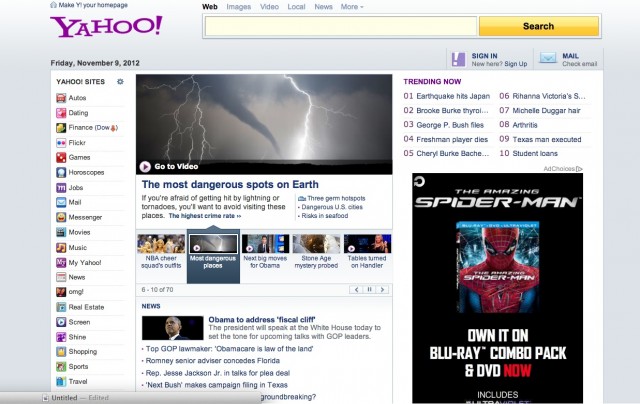The width and height of the screenshot is (640, 404).
Task: Open The most dangerous spots on Earth headline
Action: click(x=230, y=184)
